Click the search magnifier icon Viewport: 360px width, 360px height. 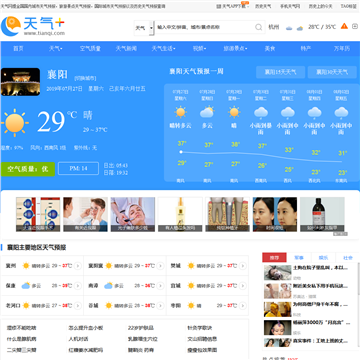[x=259, y=27]
